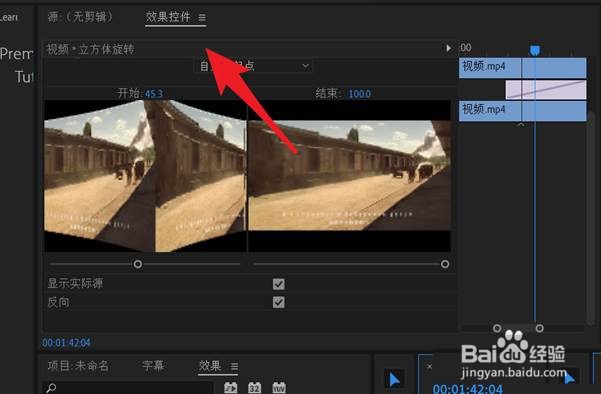Select the Selection arrow tool
601x394 pixels.
pyautogui.click(x=394, y=379)
